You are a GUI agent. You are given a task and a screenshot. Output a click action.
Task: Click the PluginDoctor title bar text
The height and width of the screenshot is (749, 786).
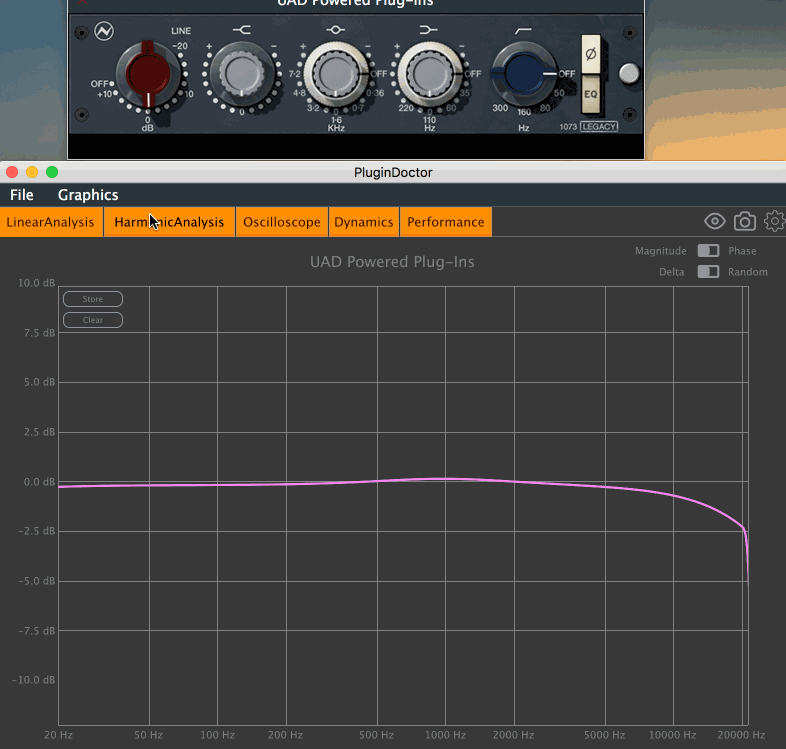393,172
